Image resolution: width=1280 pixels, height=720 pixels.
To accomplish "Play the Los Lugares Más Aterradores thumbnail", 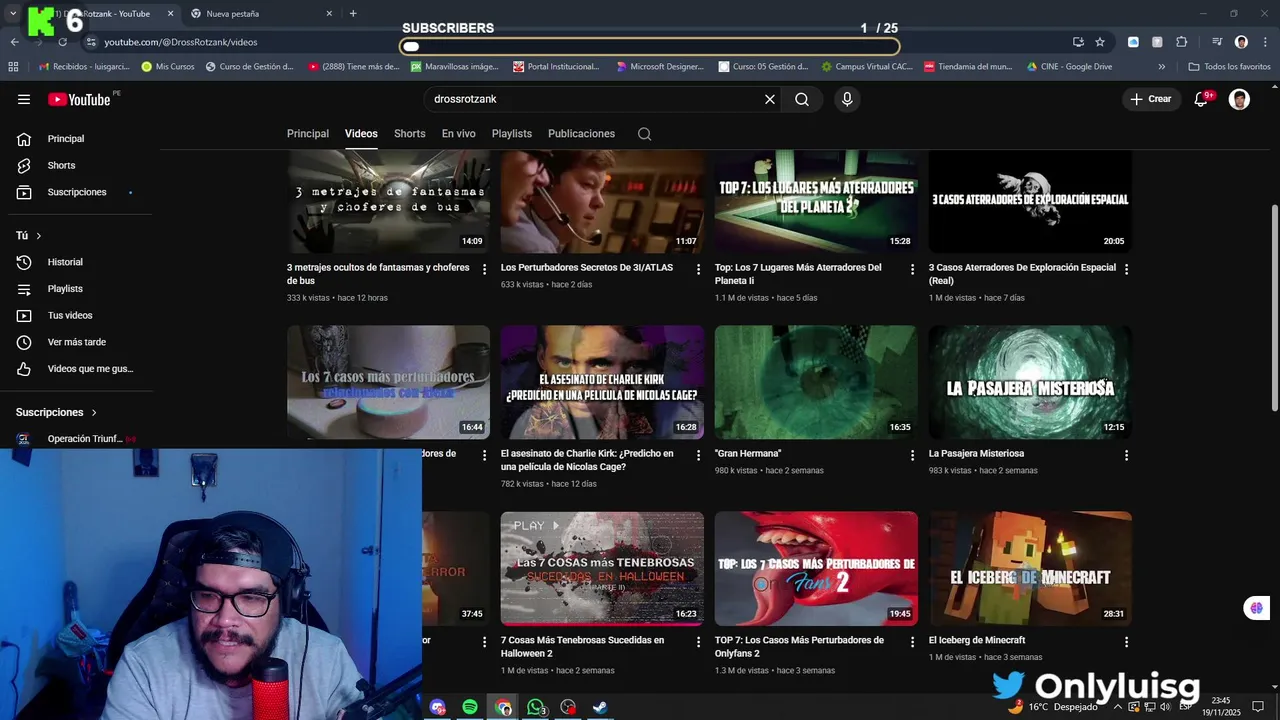I will point(816,201).
